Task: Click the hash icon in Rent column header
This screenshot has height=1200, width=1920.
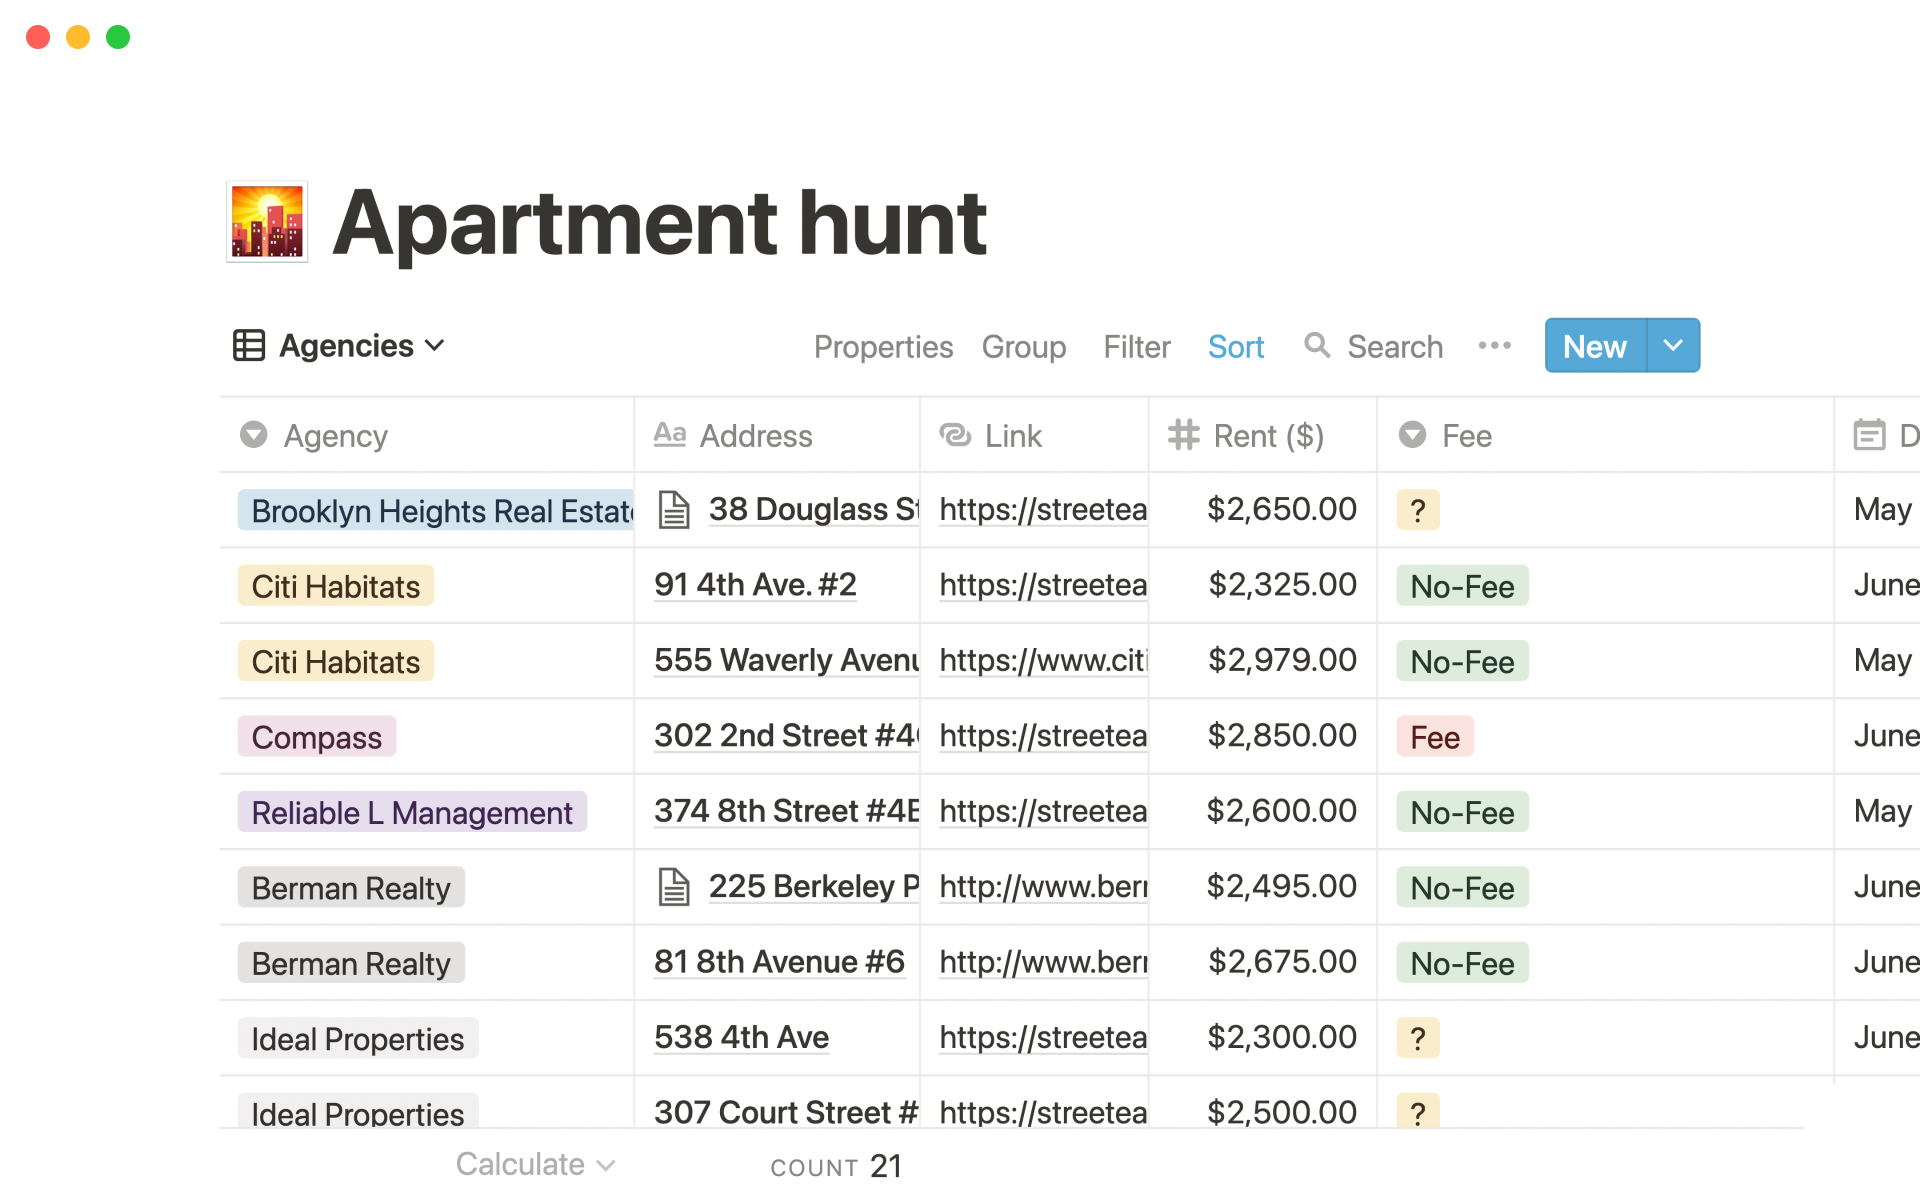Action: (x=1184, y=435)
